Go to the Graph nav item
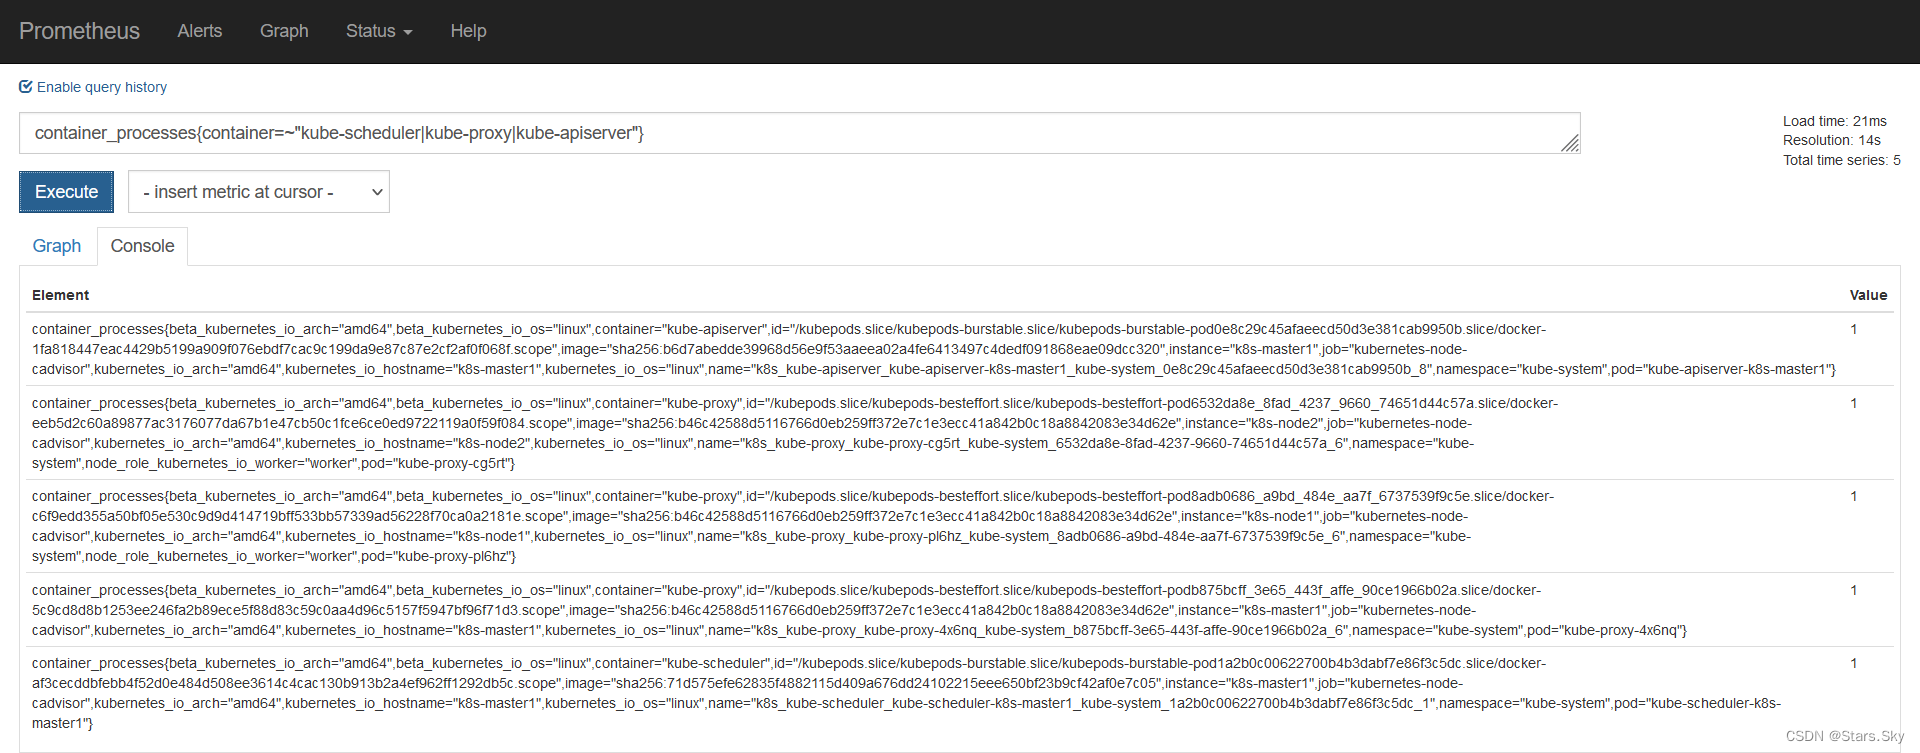The width and height of the screenshot is (1920, 753). point(284,31)
